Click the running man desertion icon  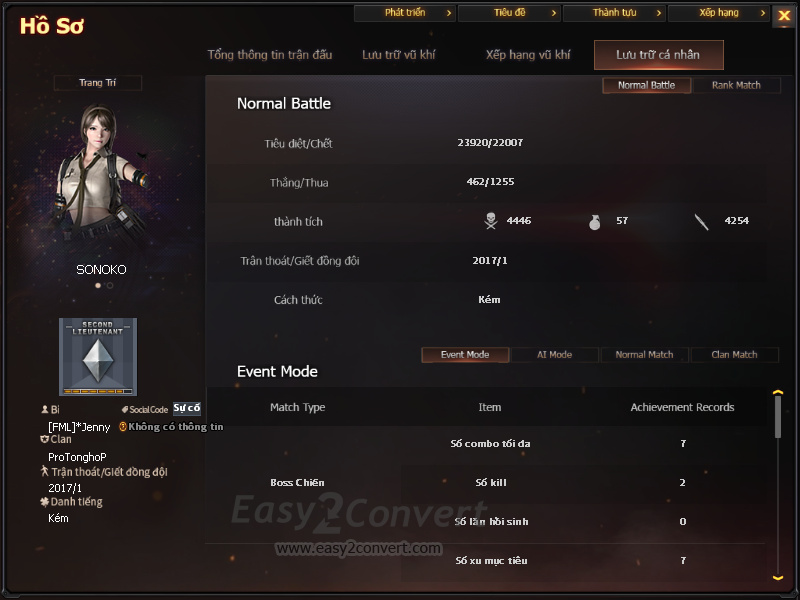[x=45, y=471]
